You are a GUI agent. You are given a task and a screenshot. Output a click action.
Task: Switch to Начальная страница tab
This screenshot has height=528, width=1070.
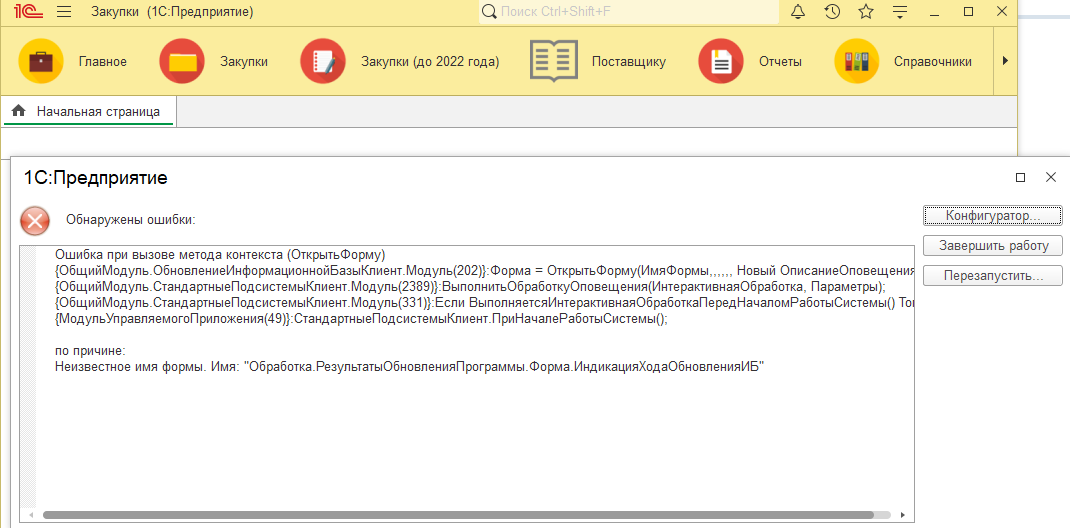click(x=89, y=111)
